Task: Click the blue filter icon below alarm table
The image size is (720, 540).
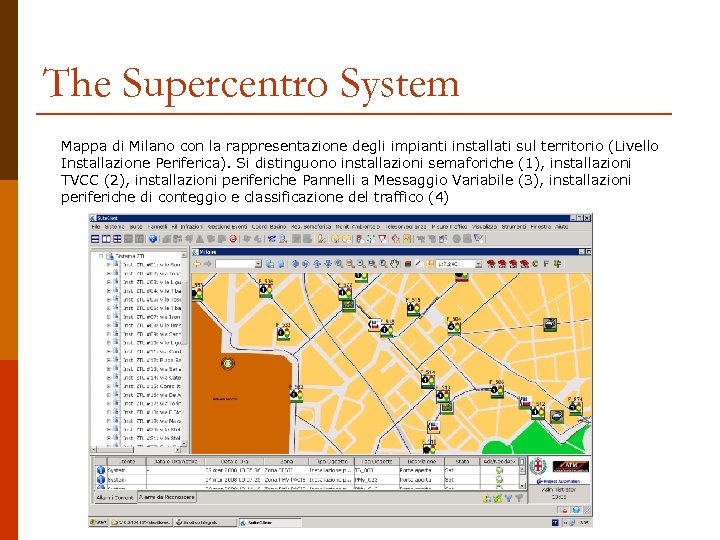Action: (508, 498)
